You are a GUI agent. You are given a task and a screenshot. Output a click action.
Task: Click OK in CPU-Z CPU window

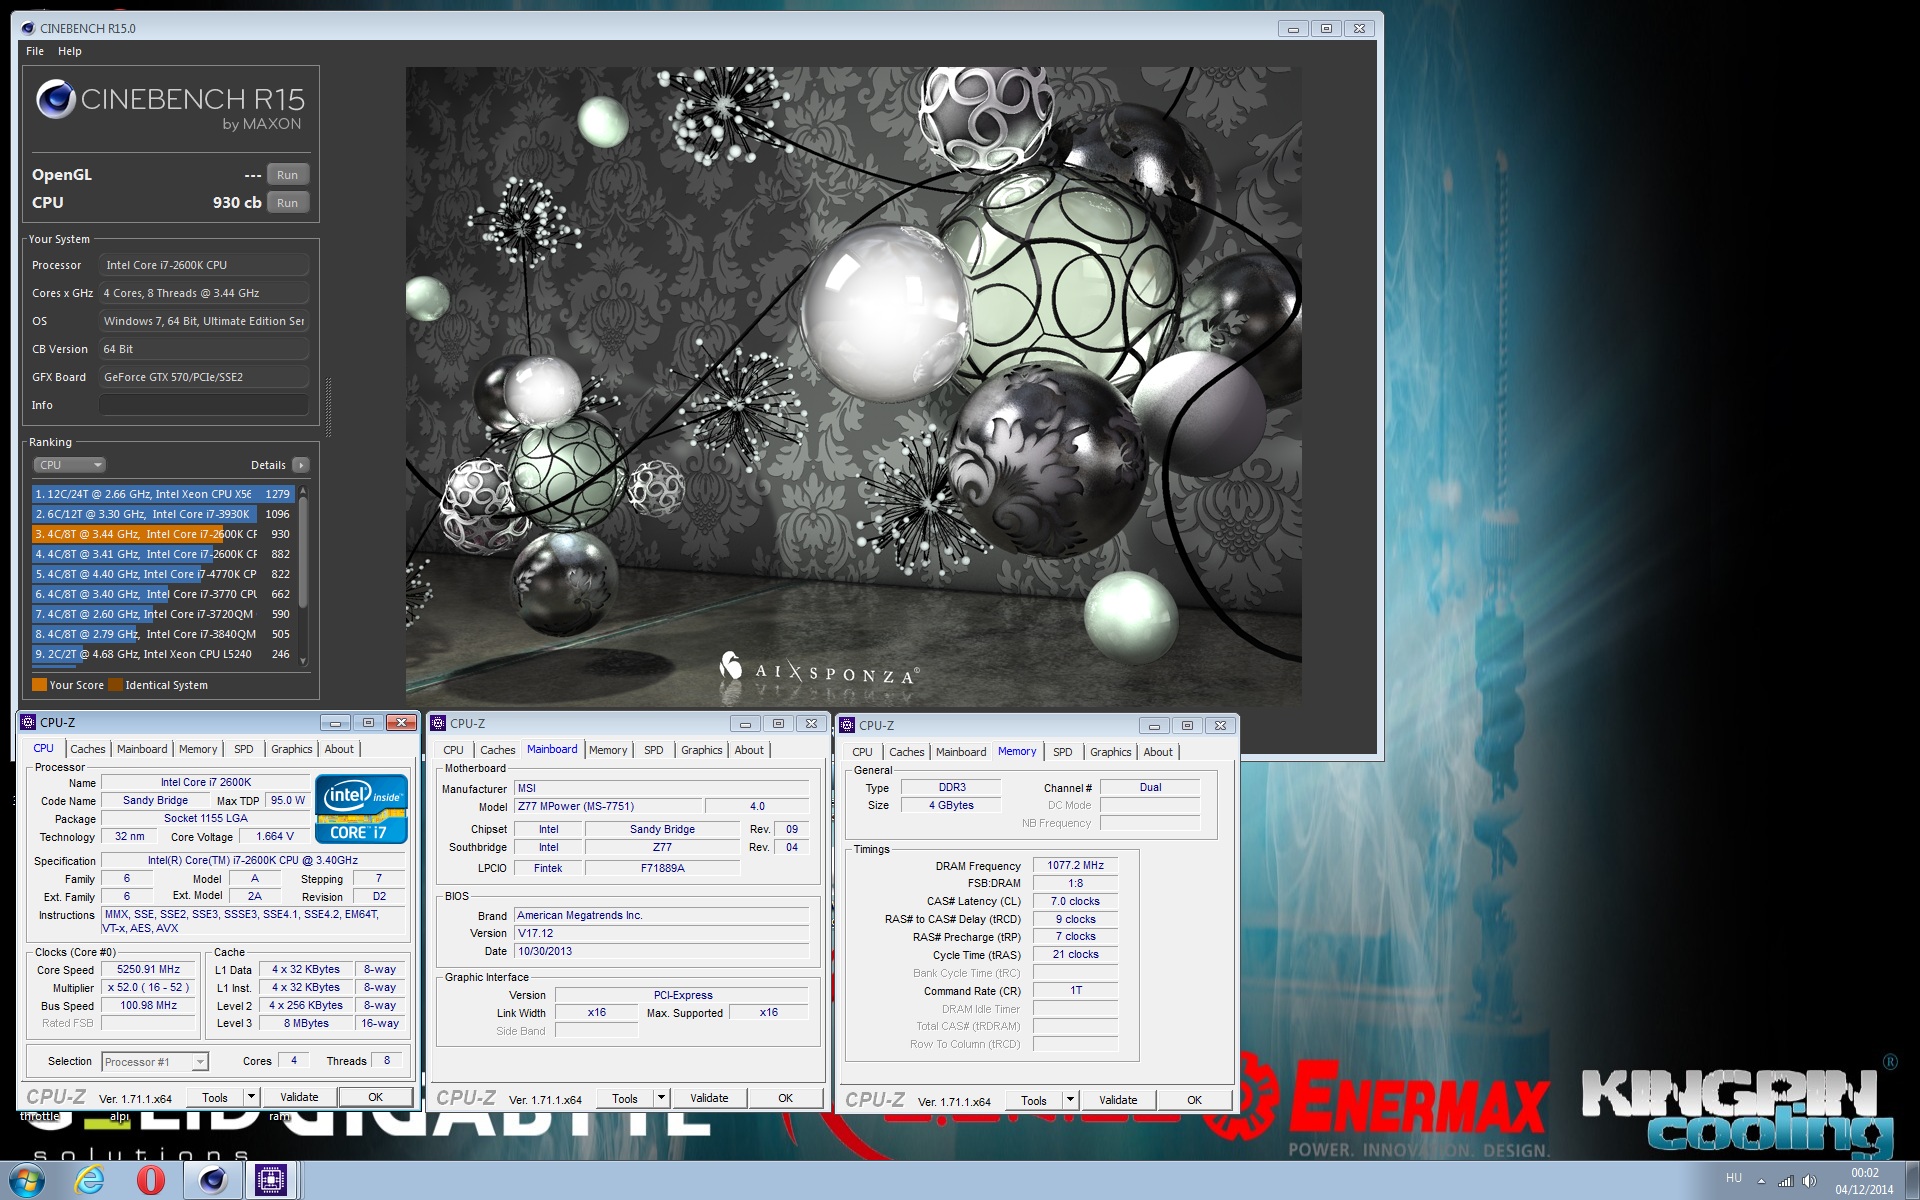pos(376,1097)
